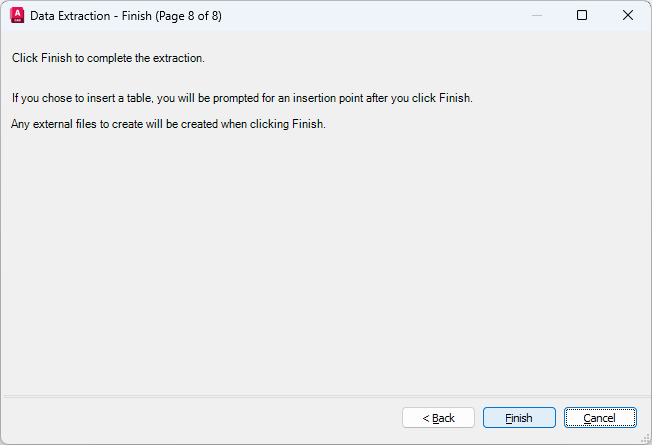Click empty footer space left of Back button

point(200,418)
